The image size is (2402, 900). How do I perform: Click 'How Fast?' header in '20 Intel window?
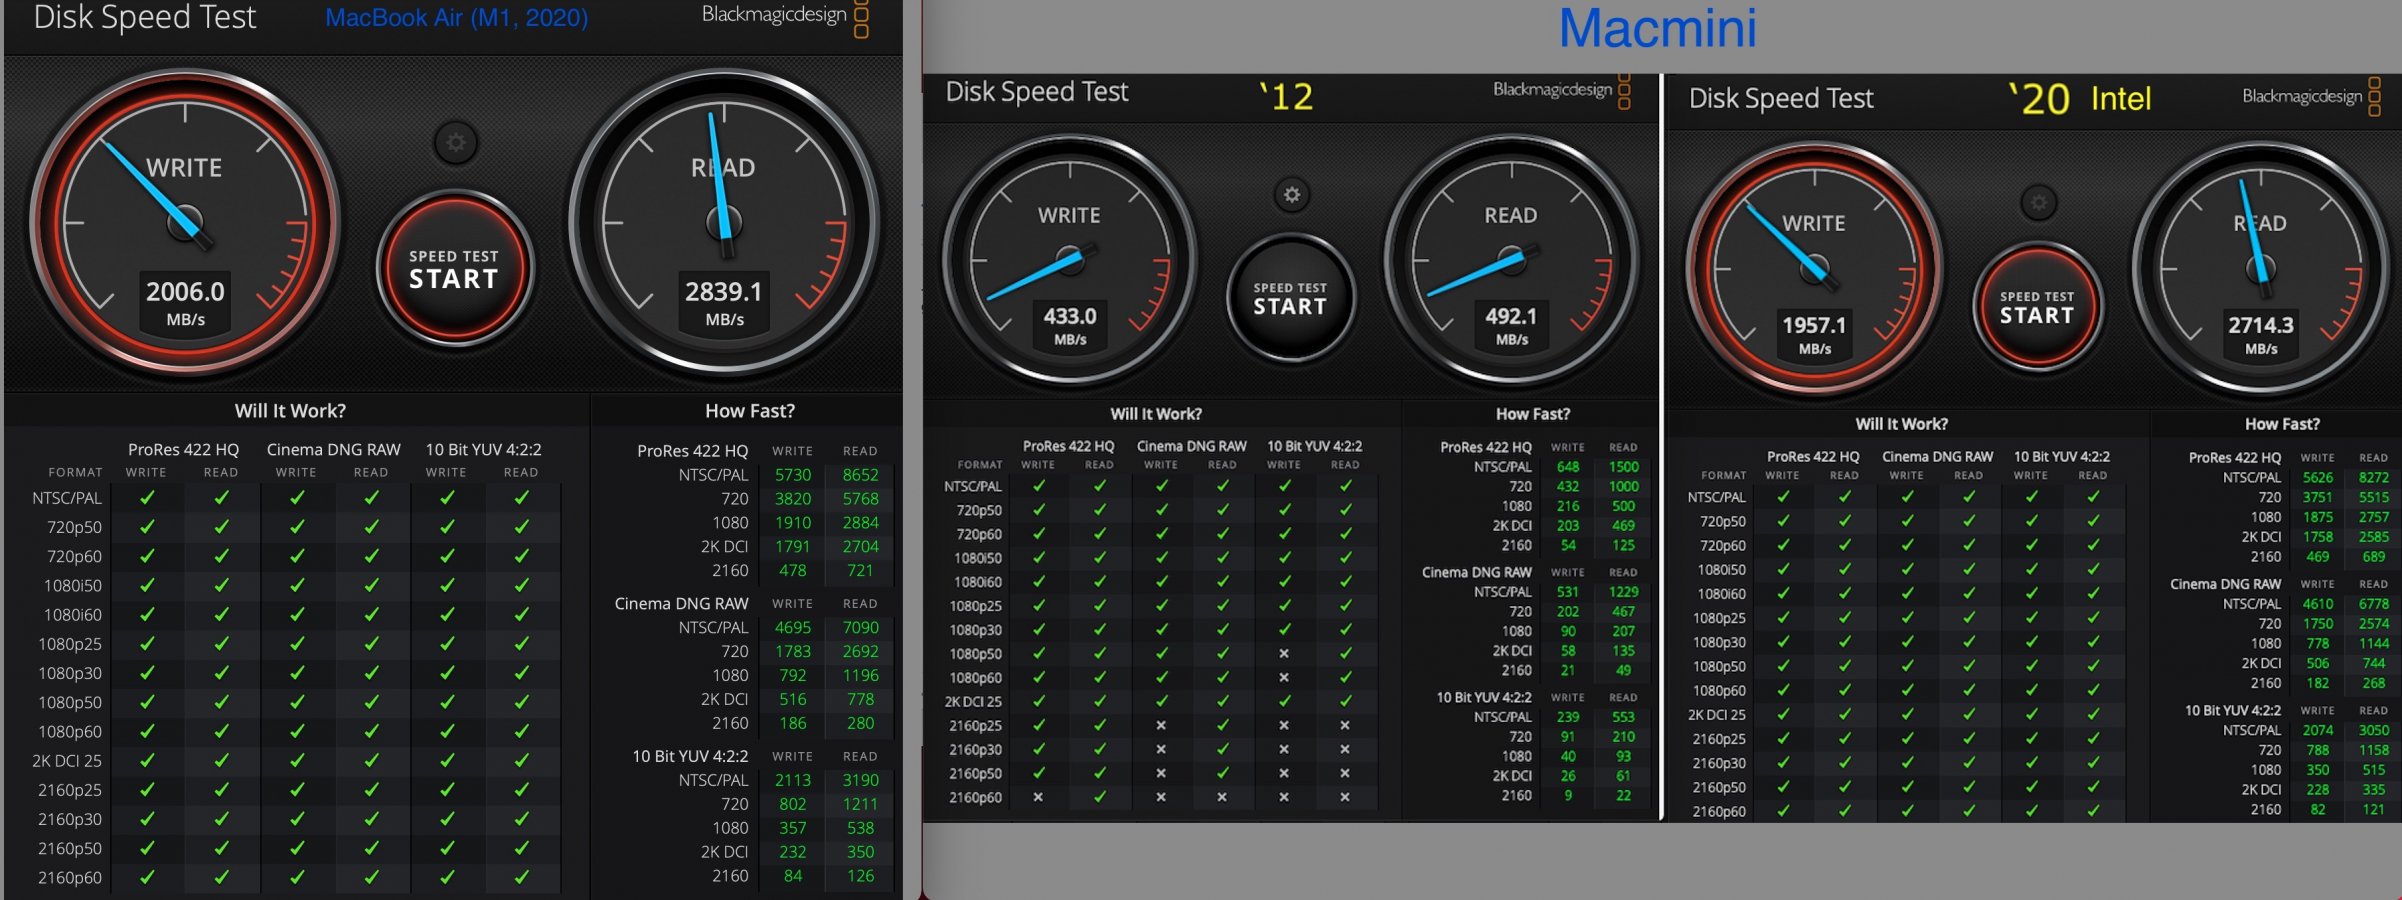(x=2282, y=424)
